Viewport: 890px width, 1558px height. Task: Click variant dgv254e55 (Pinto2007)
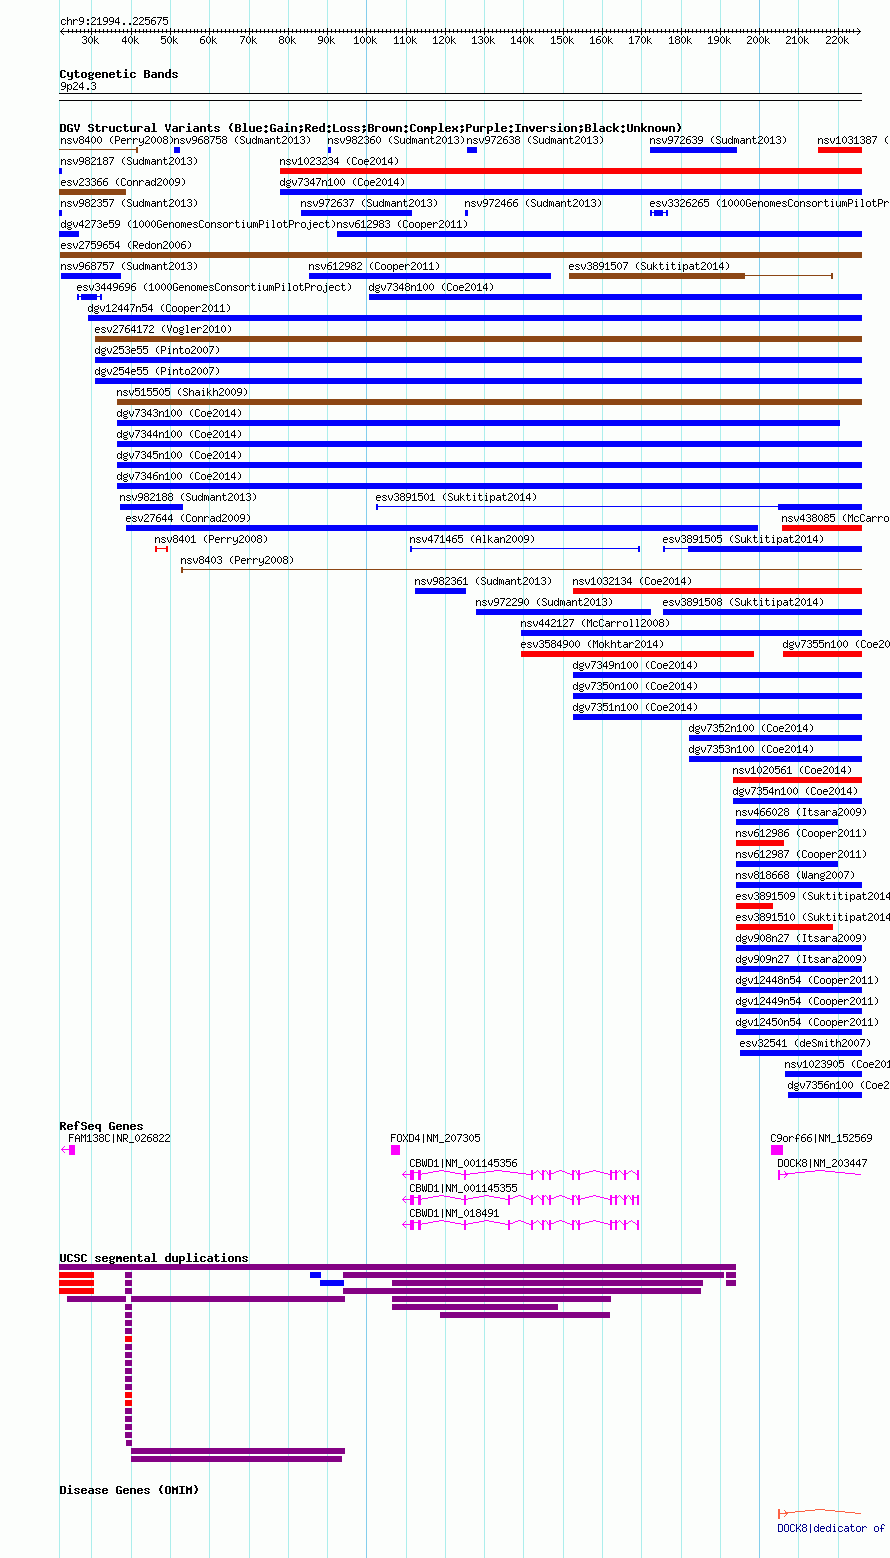point(157,372)
